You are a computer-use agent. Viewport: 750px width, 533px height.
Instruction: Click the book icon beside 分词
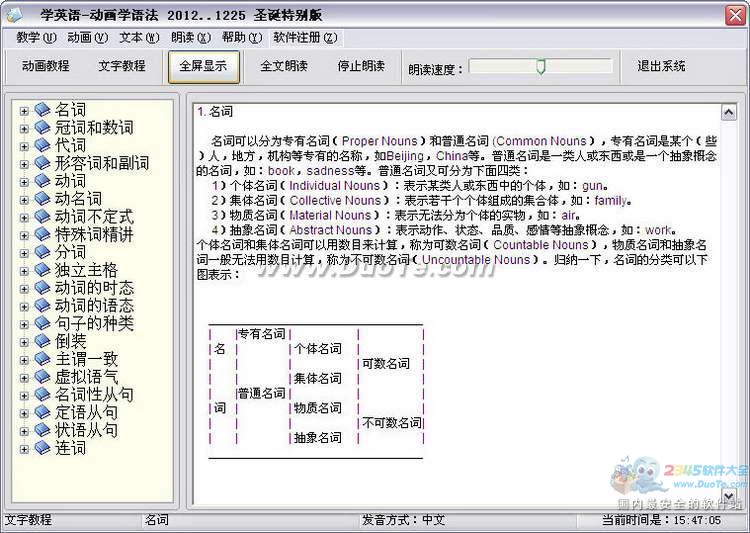(x=42, y=252)
